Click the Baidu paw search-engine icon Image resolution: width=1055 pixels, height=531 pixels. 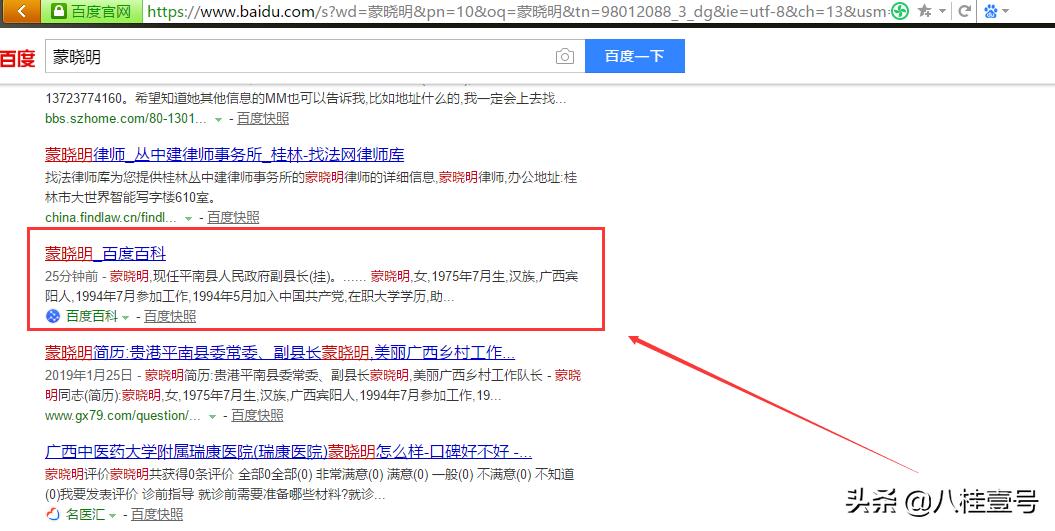[x=990, y=11]
